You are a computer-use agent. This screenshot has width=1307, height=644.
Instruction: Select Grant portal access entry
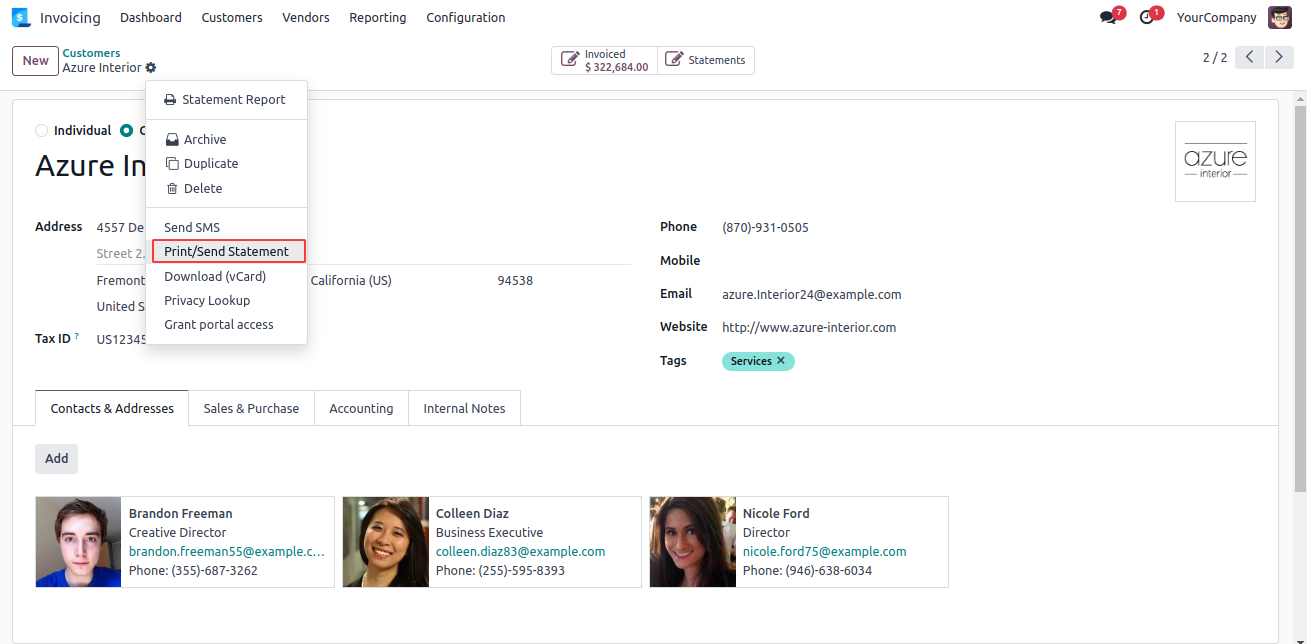click(226, 325)
